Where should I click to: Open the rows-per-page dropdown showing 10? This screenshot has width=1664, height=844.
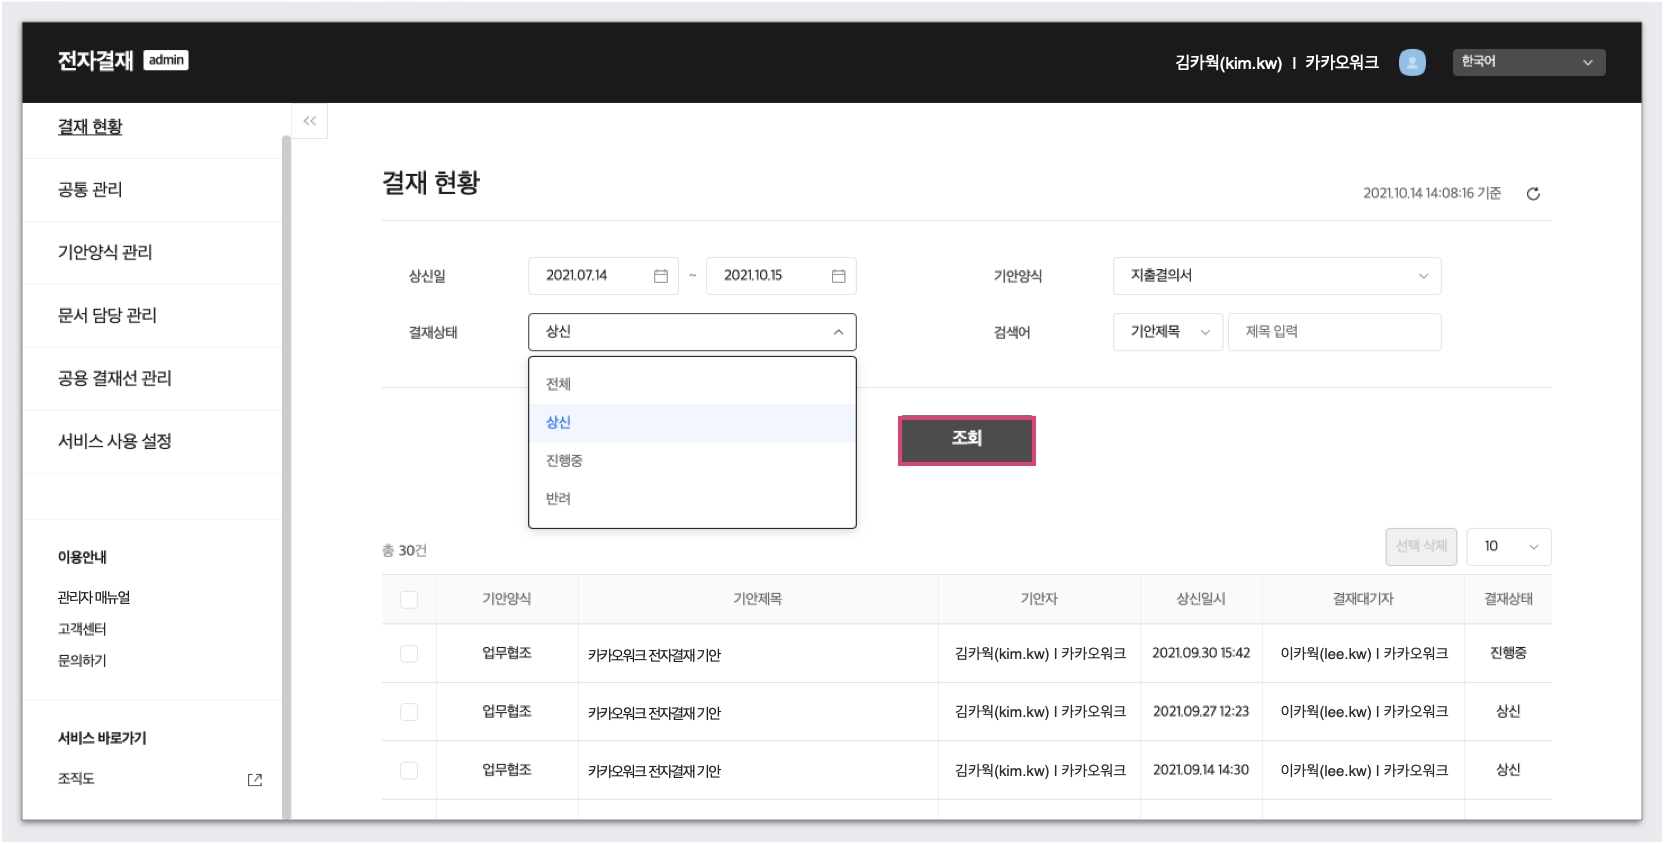(1508, 547)
